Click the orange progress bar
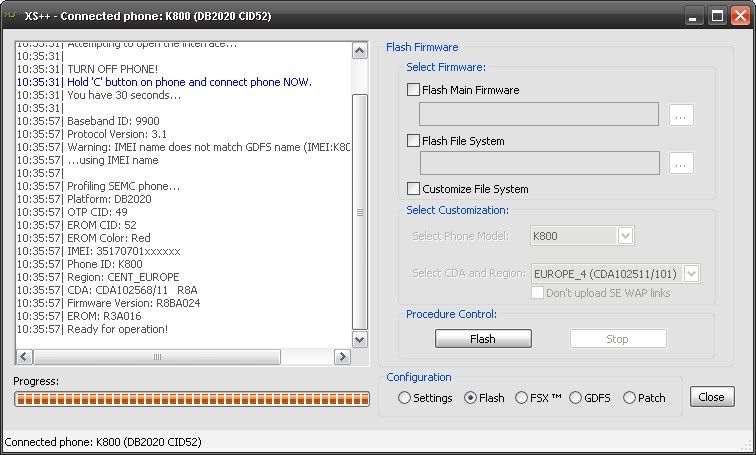Image resolution: width=756 pixels, height=455 pixels. click(x=192, y=399)
